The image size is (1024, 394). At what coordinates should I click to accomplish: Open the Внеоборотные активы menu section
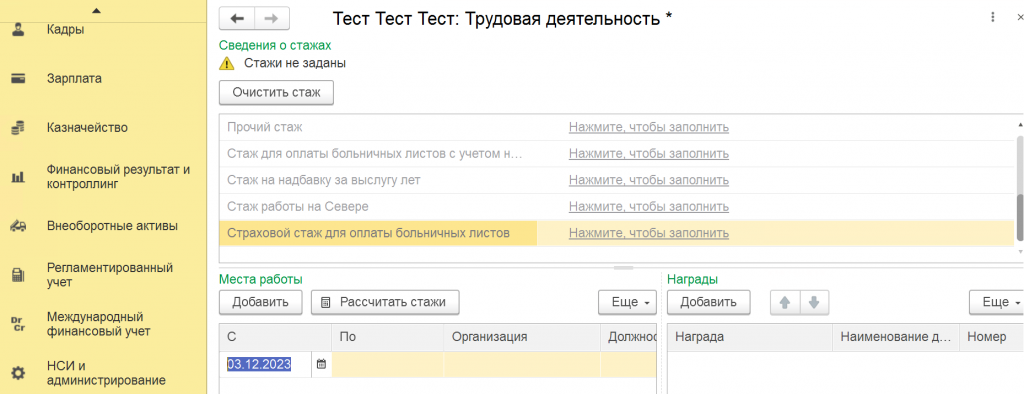(x=112, y=227)
